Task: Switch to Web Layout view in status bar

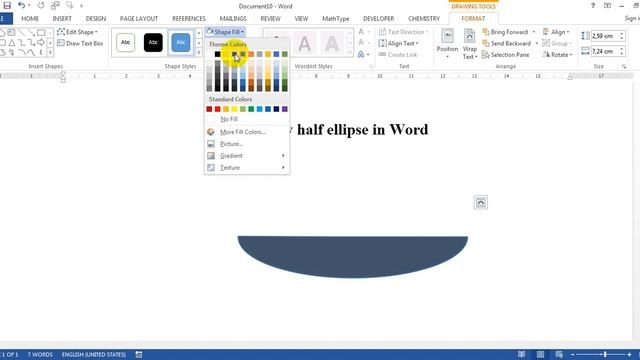Action: click(559, 354)
